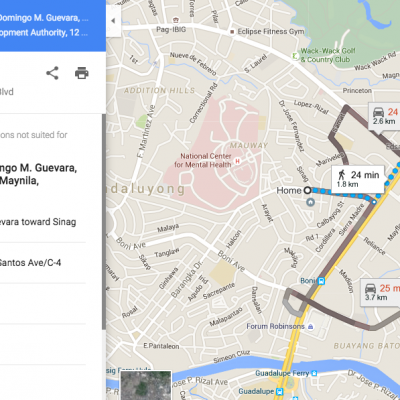Click the Wack-Wack Golf club icon
Image resolution: width=400 pixels, height=400 pixels.
(295, 56)
